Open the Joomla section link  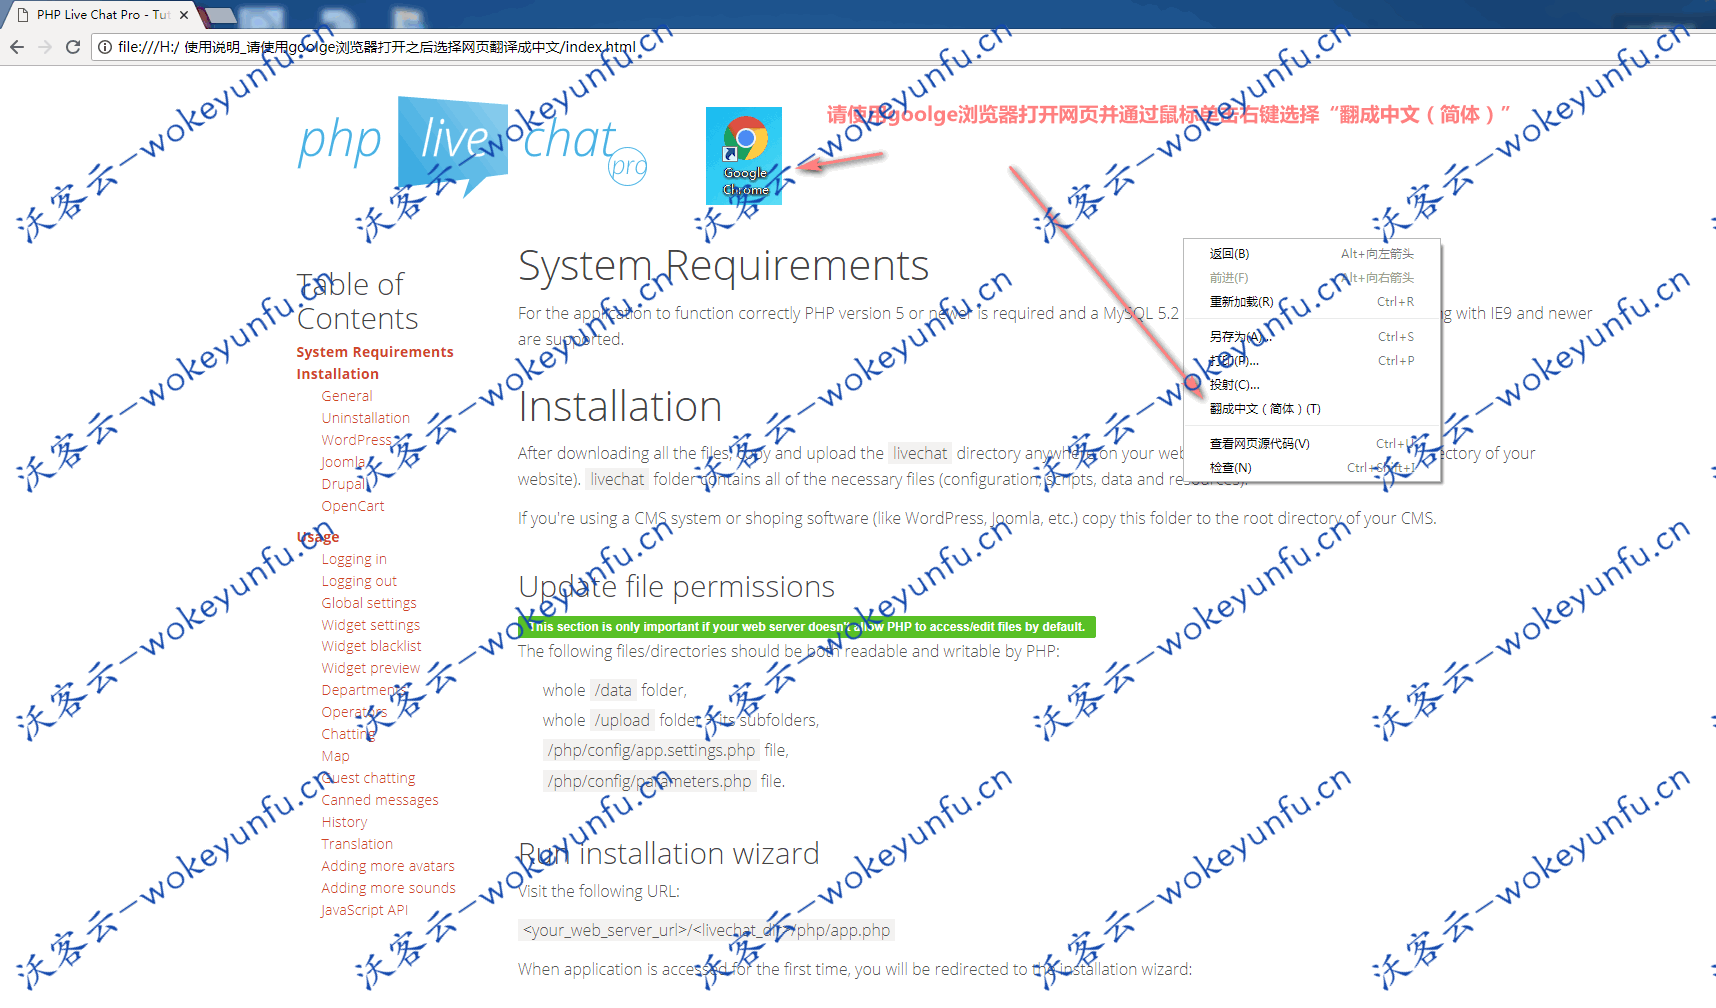click(x=343, y=462)
